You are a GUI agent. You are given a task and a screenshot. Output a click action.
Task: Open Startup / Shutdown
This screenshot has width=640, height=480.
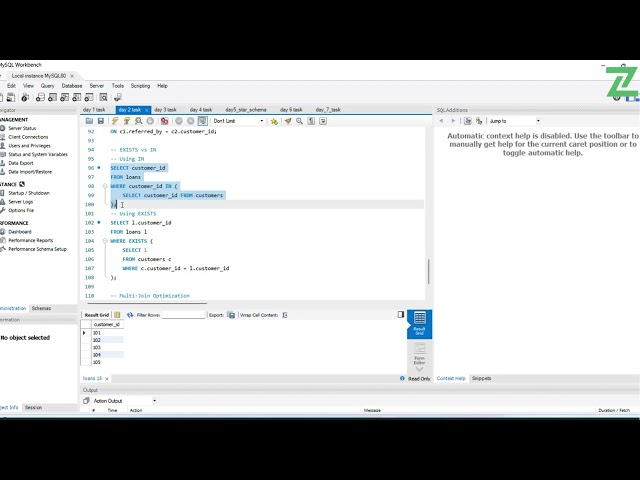[29, 193]
